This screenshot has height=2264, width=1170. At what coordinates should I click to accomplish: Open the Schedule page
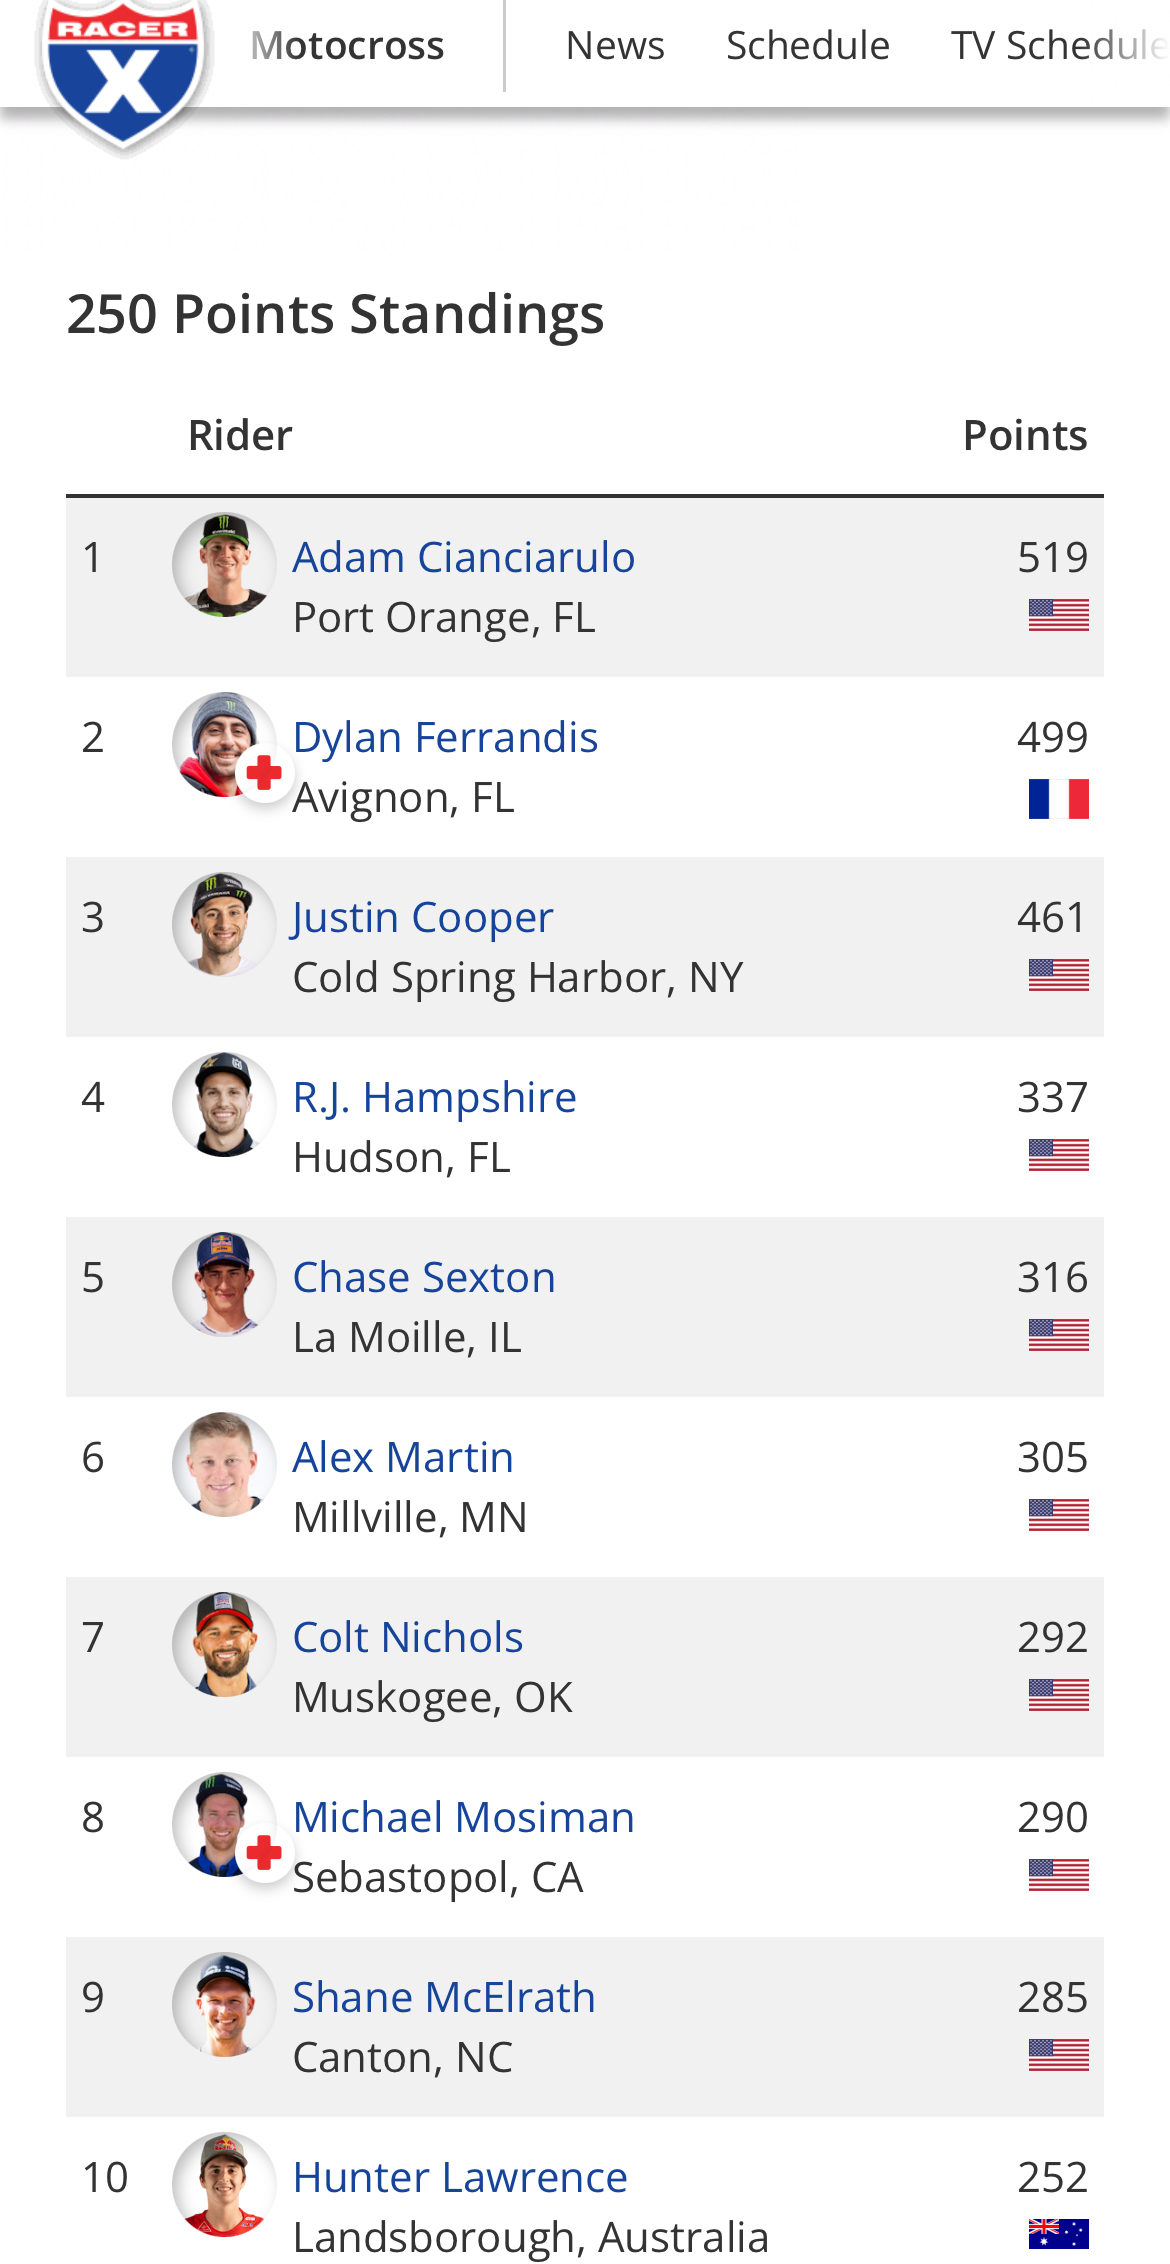(x=808, y=46)
